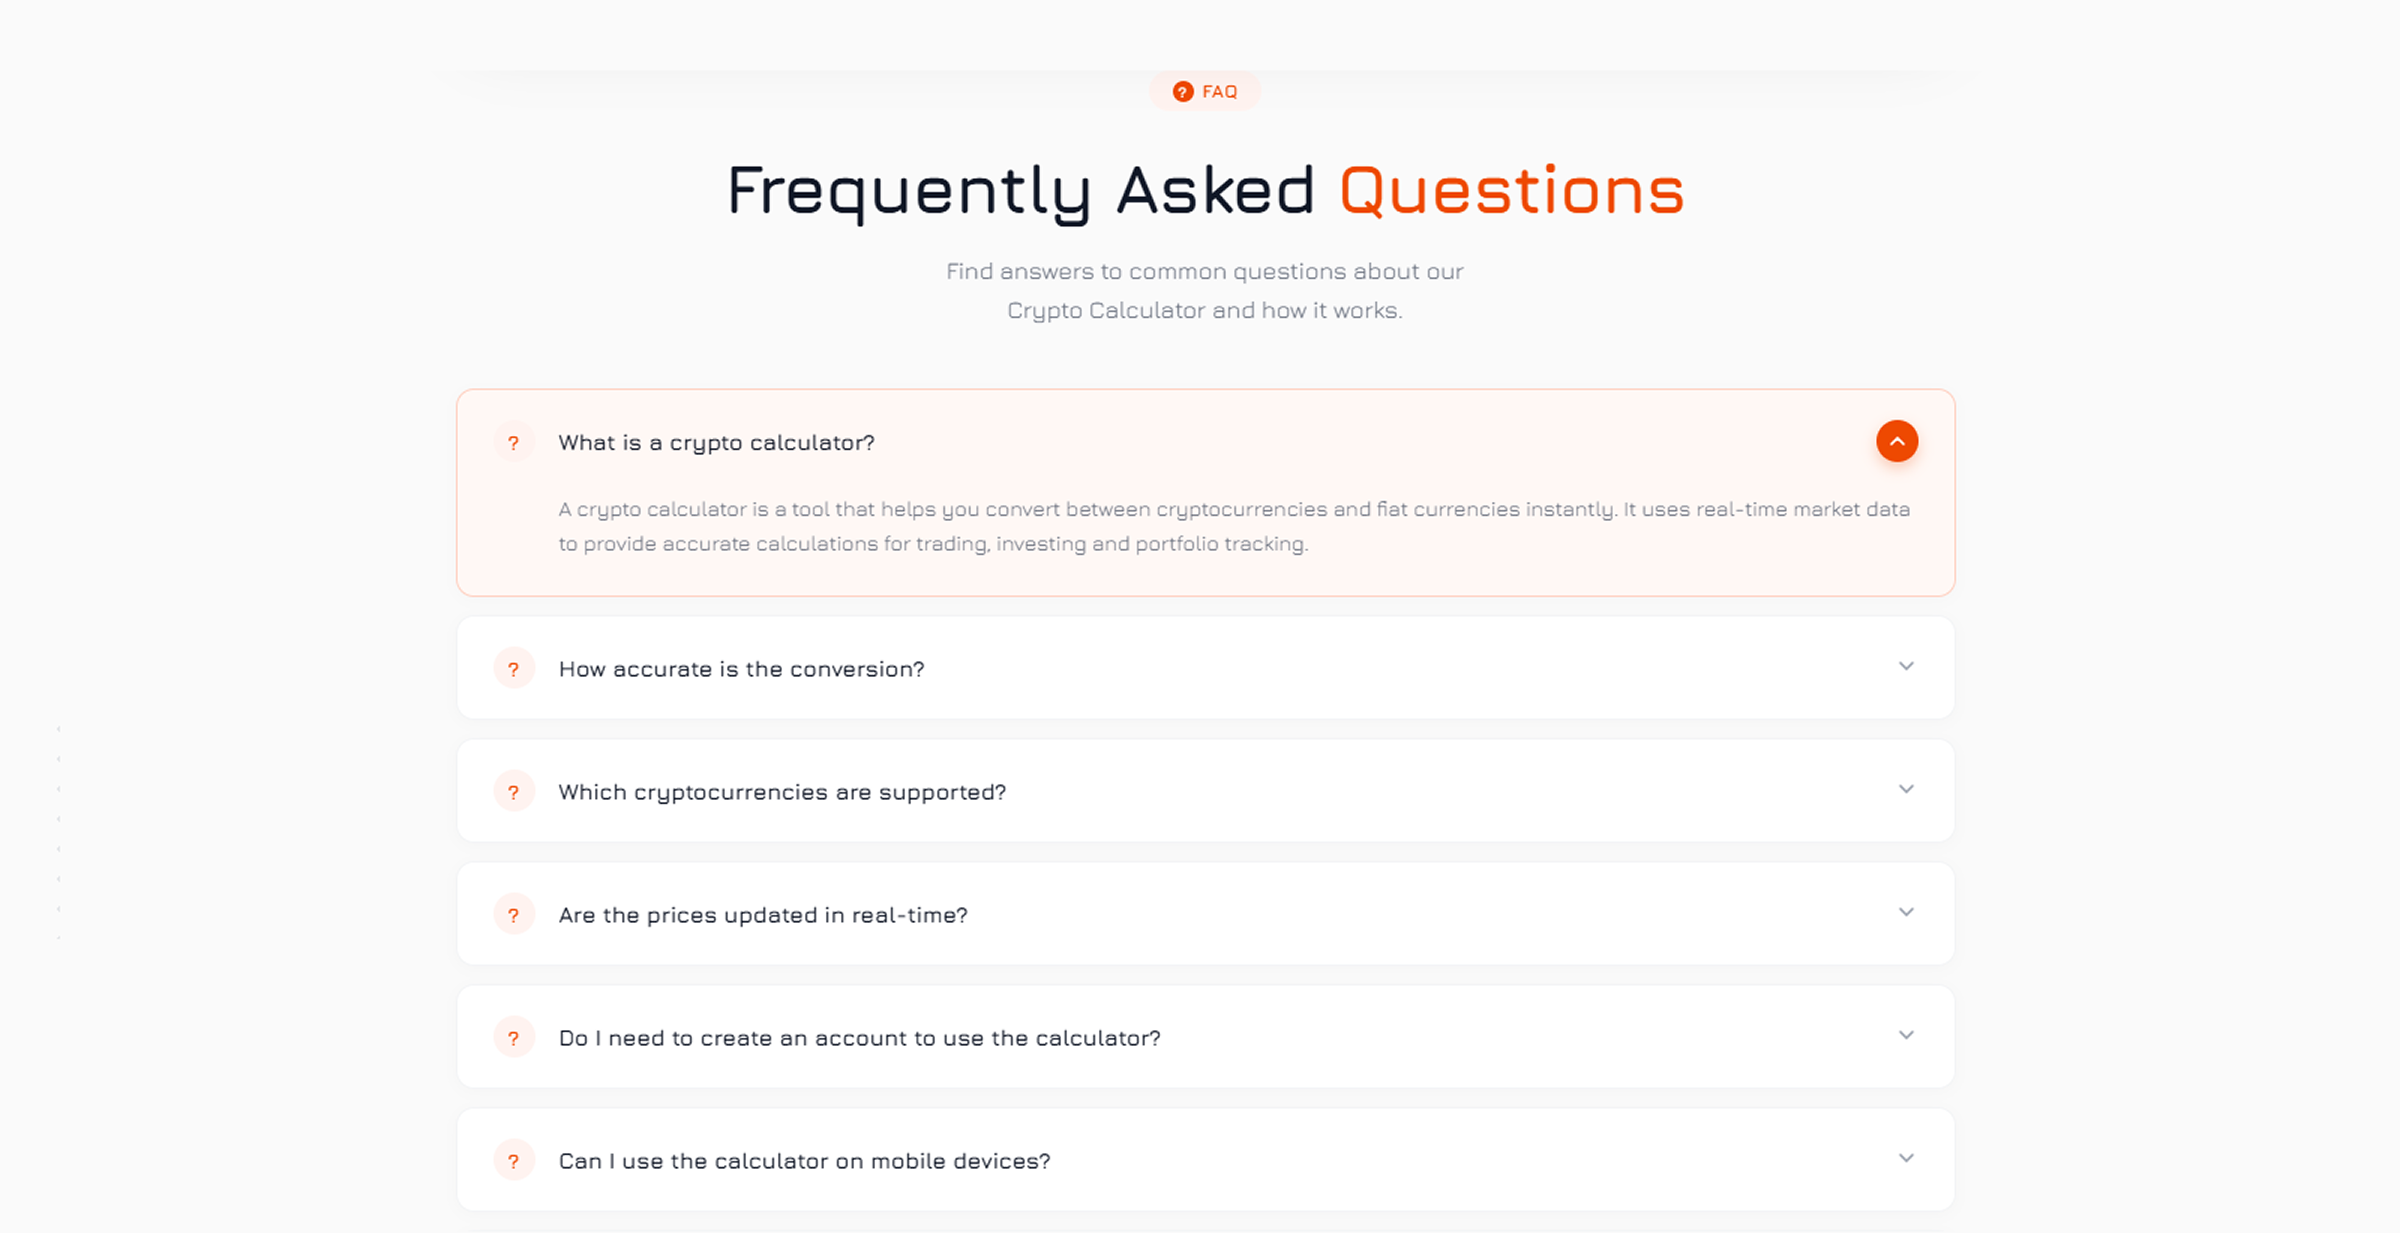Click 'What is a crypto calculator?' heading
The width and height of the screenshot is (2400, 1233).
716,443
